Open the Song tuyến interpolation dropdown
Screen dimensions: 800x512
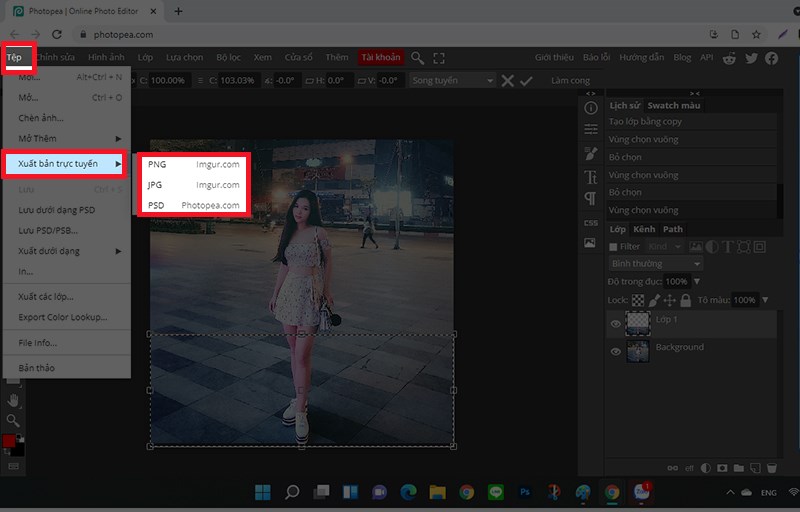[x=452, y=81]
